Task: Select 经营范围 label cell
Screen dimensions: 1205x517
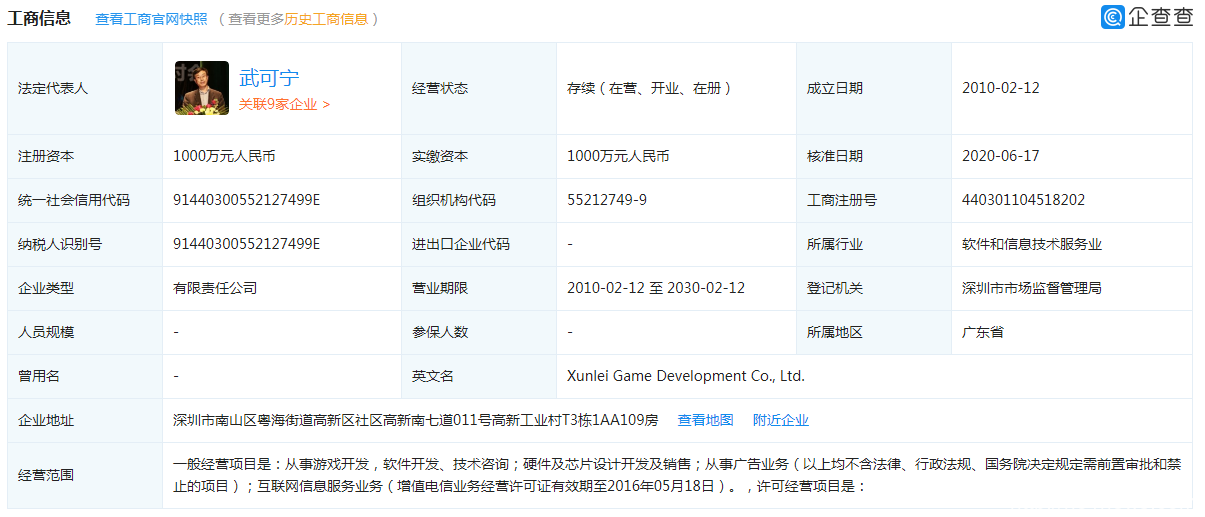Action: coord(85,475)
